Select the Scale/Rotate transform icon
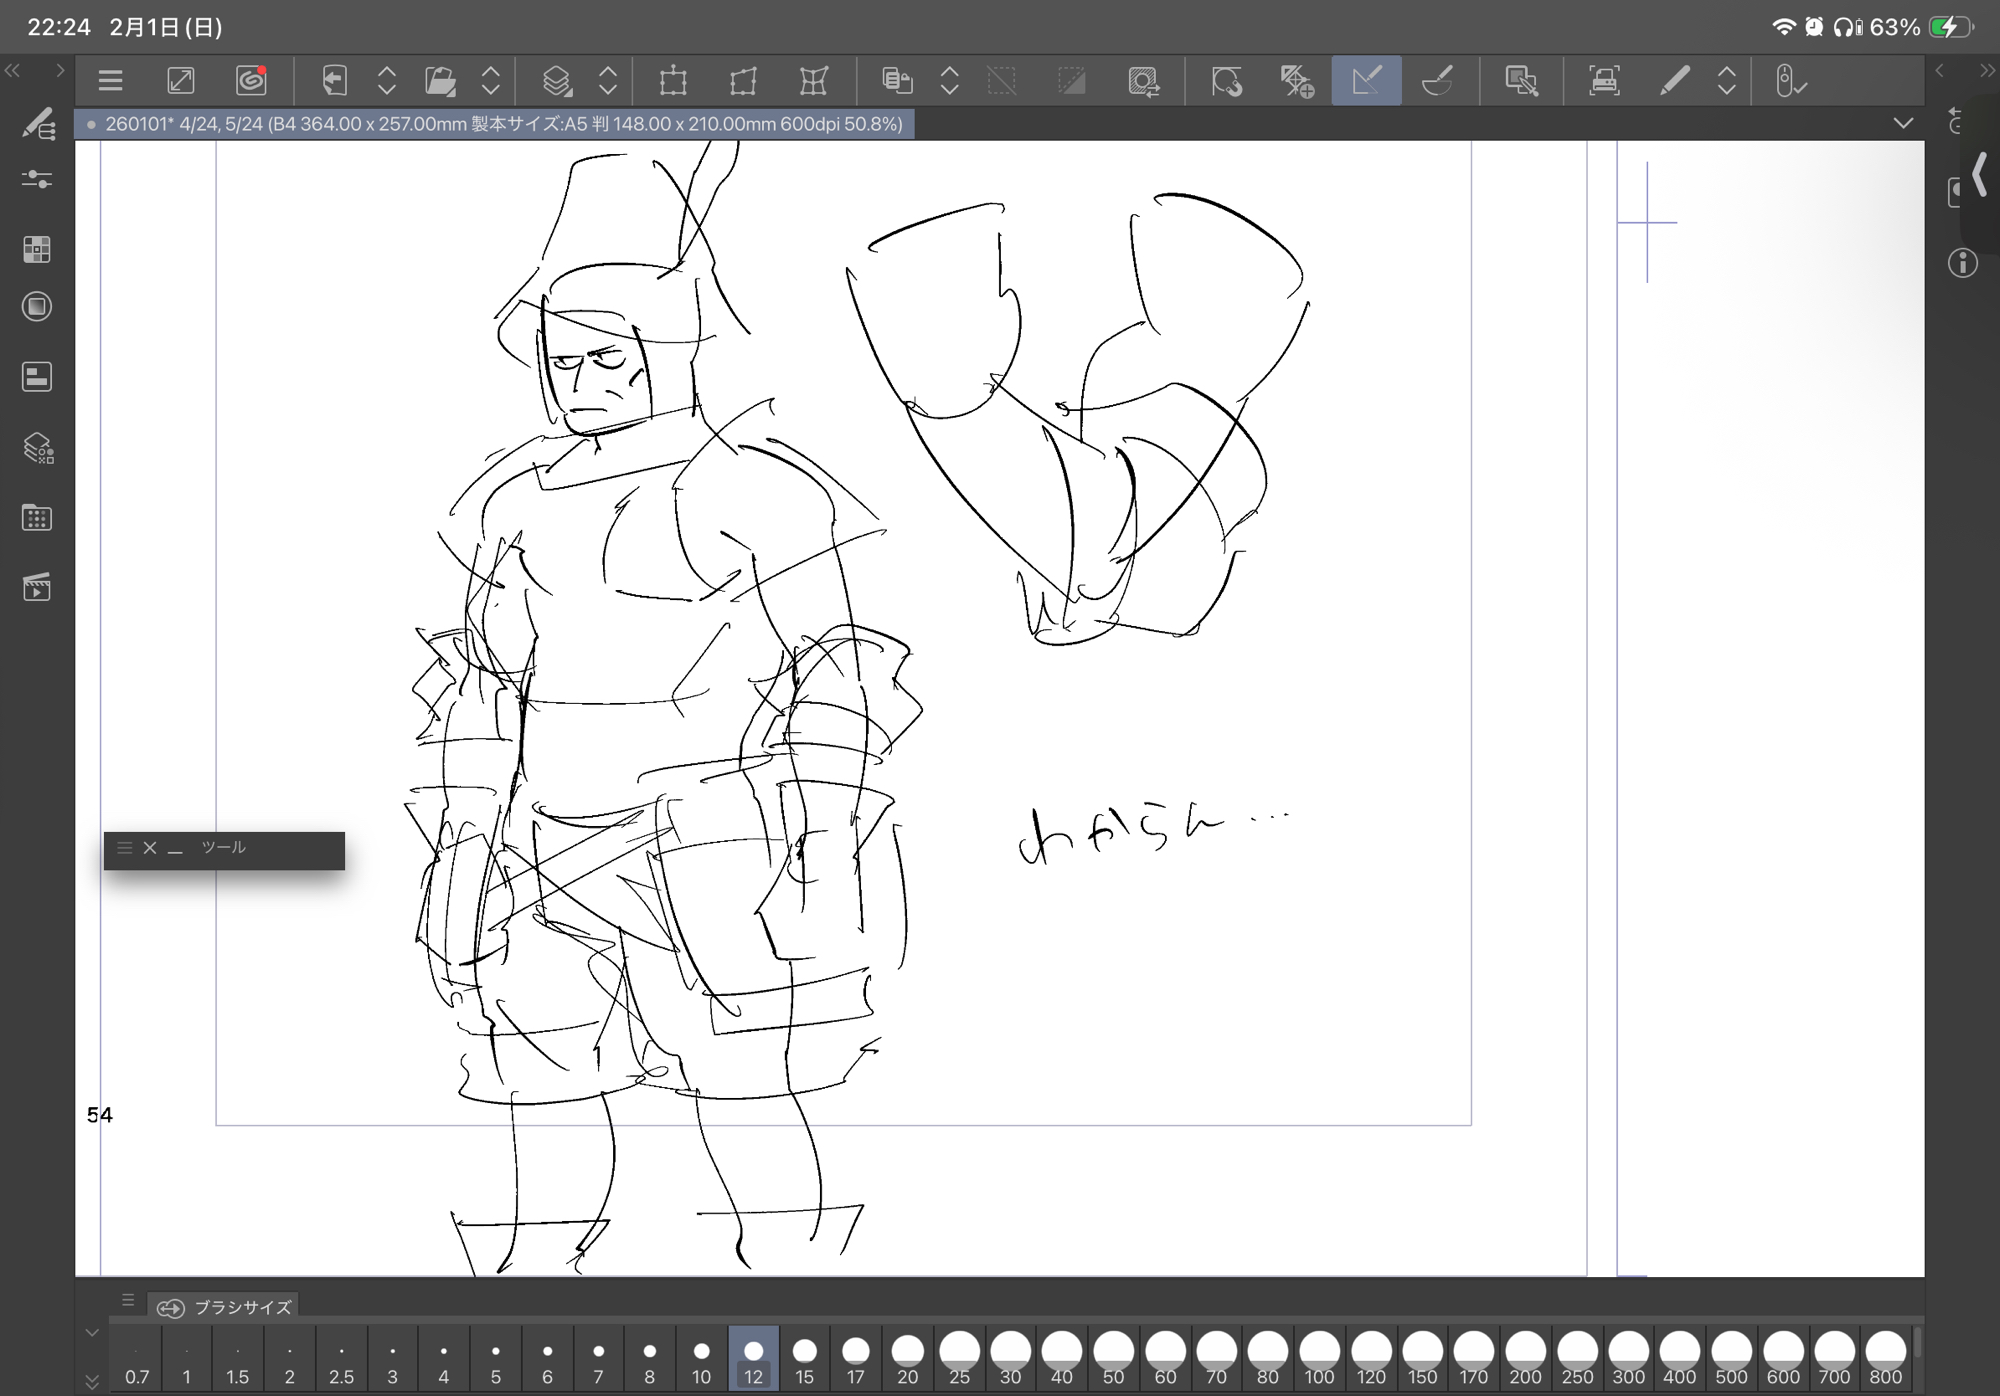Screen dimensions: 2000x1396 673,81
